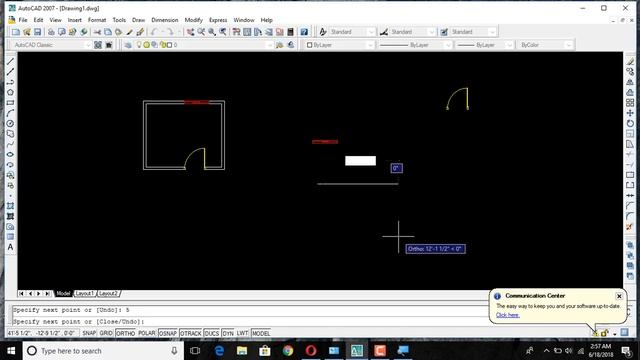Open the Text Style Standard dropdown
Viewport: 640px width, 360px height.
[371, 32]
